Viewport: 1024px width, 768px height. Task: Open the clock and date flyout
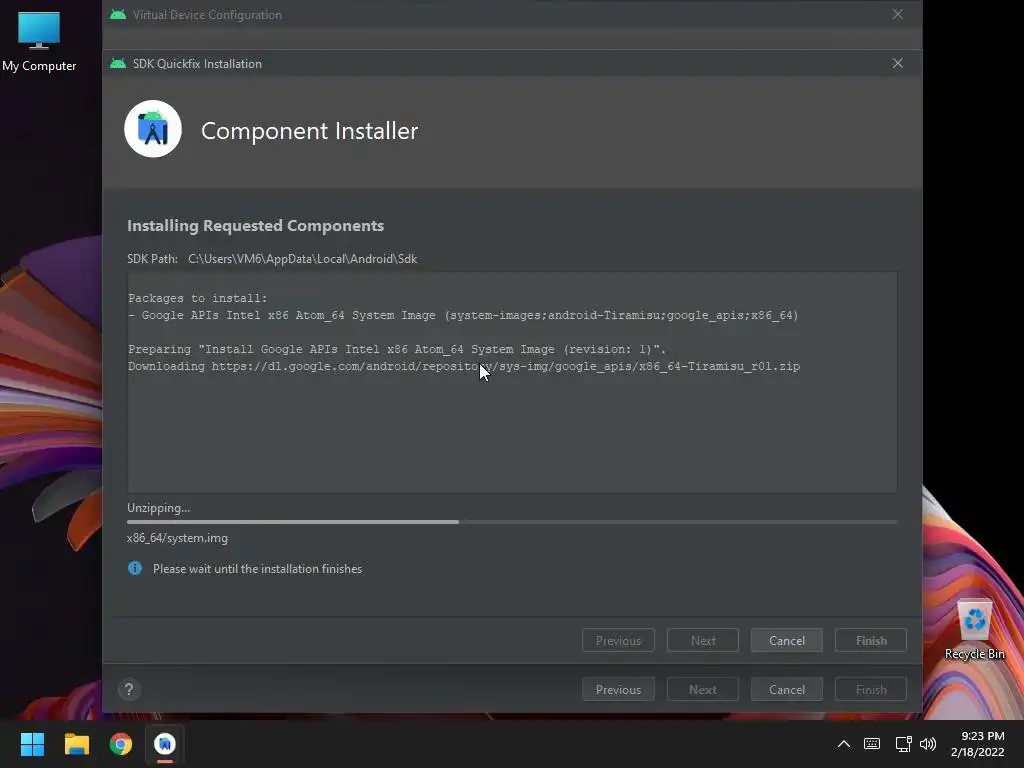pyautogui.click(x=978, y=744)
